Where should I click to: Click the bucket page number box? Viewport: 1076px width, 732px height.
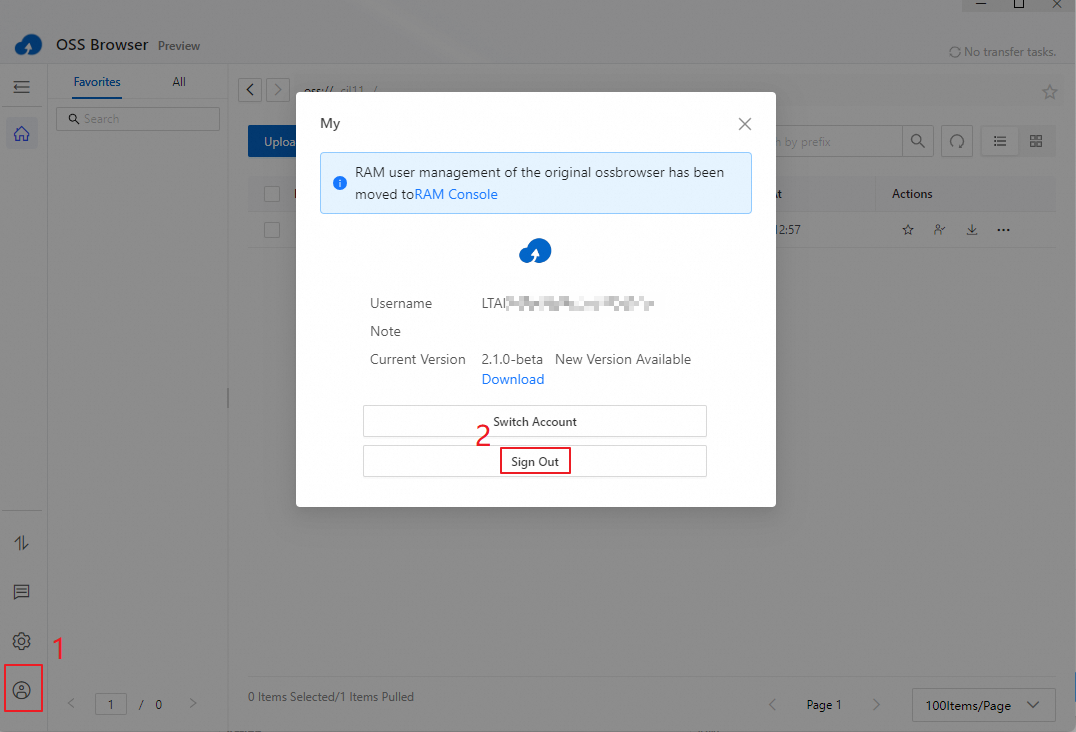pos(110,704)
